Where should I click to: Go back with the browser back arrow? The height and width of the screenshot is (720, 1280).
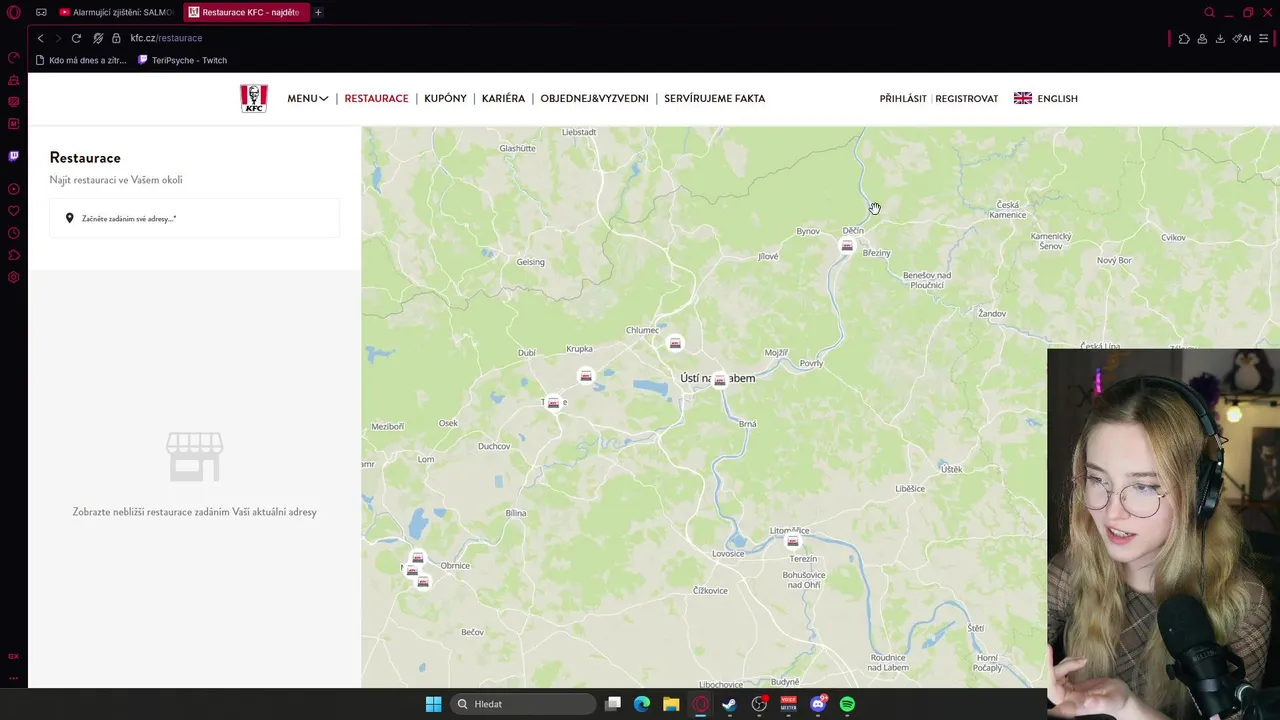pos(40,38)
